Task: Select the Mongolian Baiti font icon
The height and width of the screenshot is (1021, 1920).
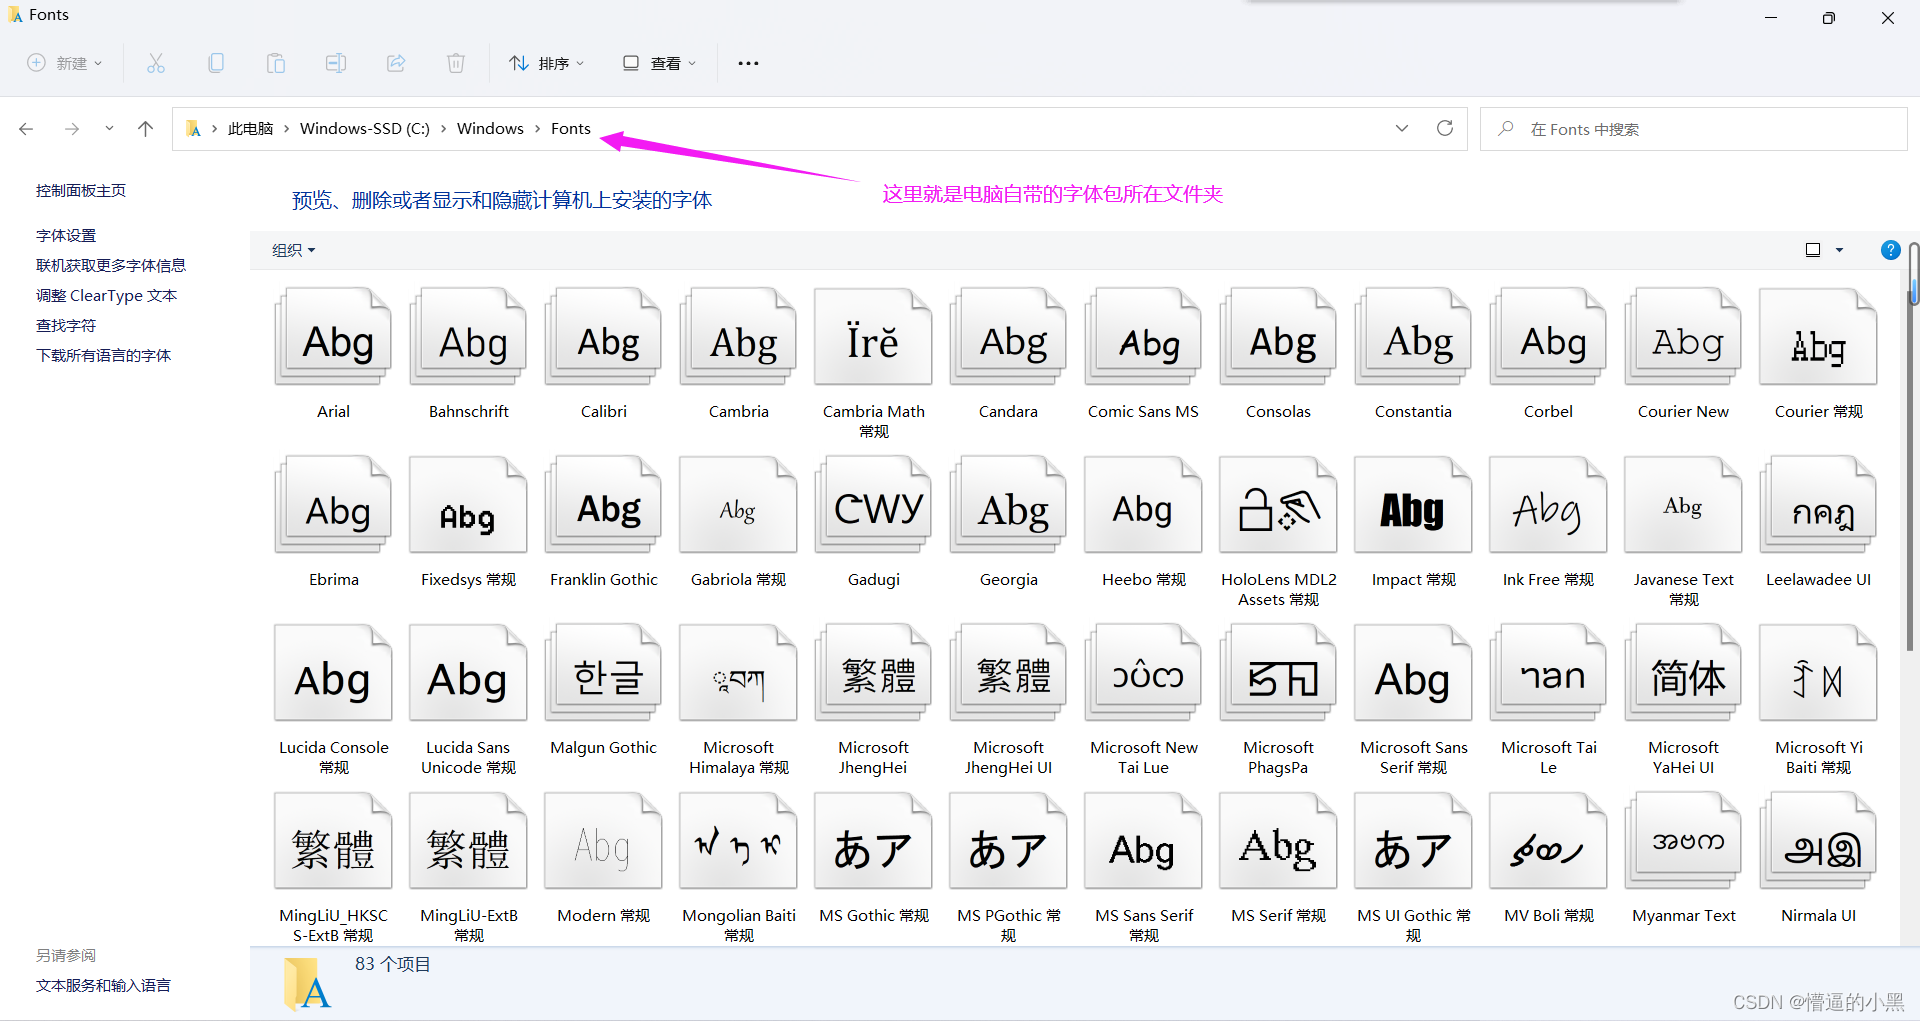Action: pos(738,841)
